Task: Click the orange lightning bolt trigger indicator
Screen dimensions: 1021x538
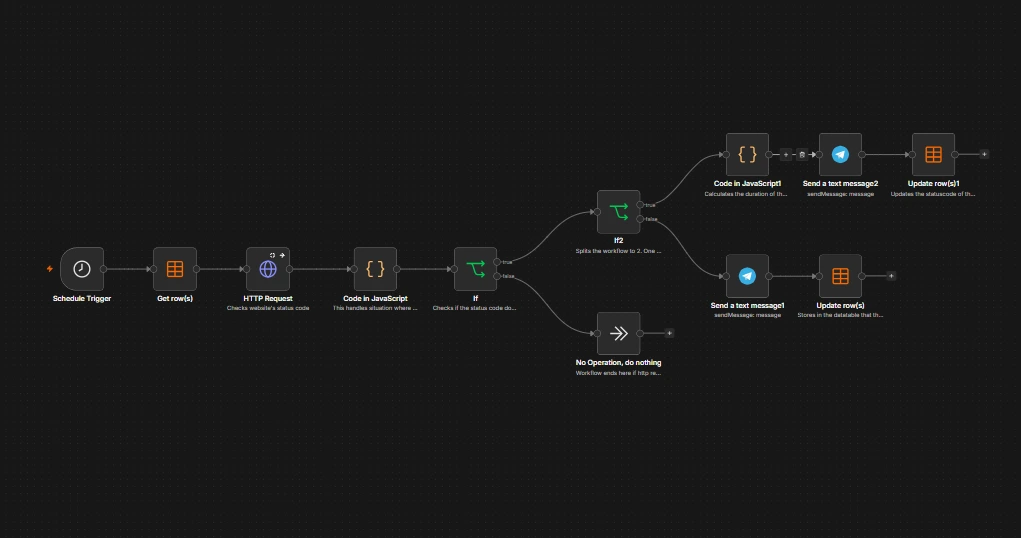Action: 49,268
